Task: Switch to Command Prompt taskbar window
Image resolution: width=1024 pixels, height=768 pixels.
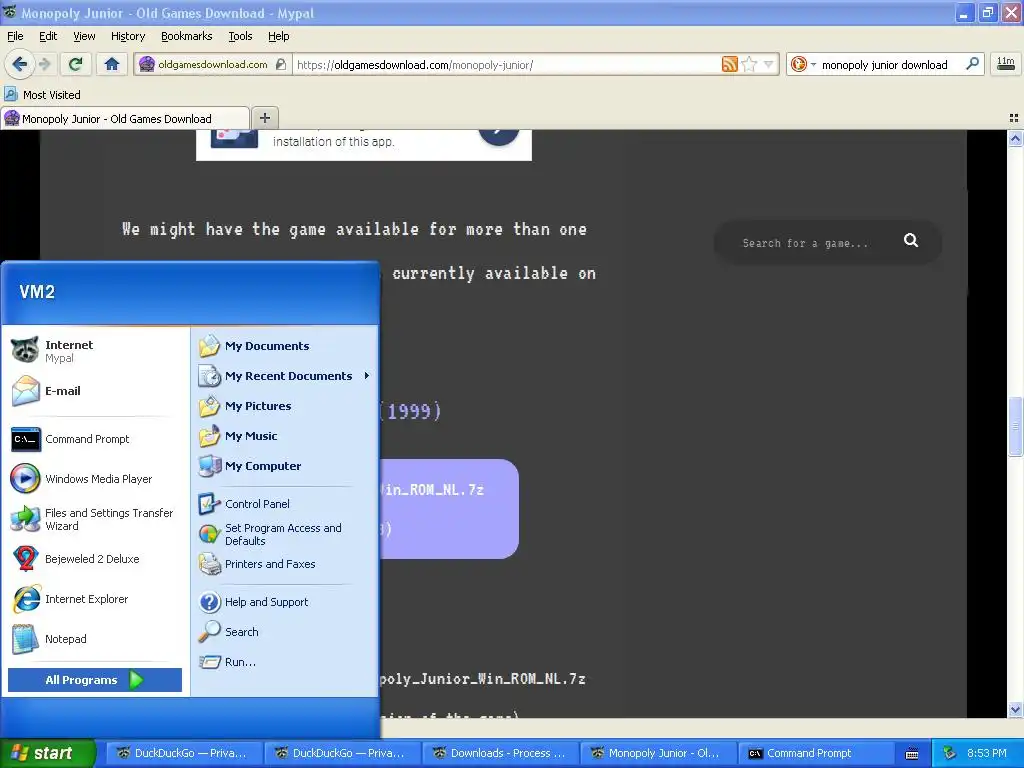Action: [816, 753]
